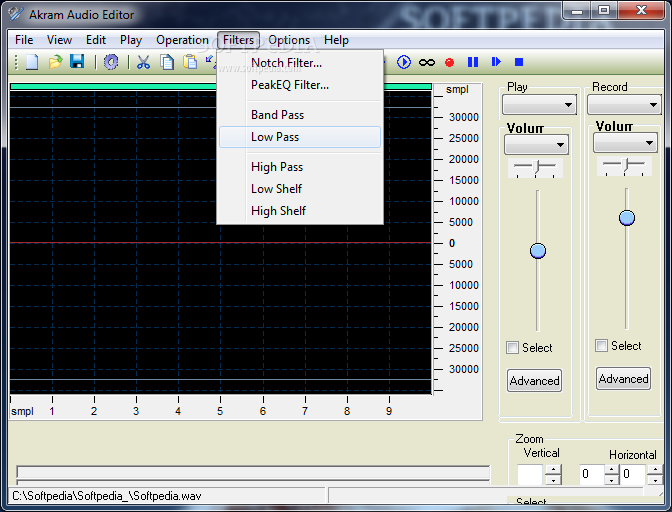Click the Akram Audio Editor title bar icon

coord(16,13)
